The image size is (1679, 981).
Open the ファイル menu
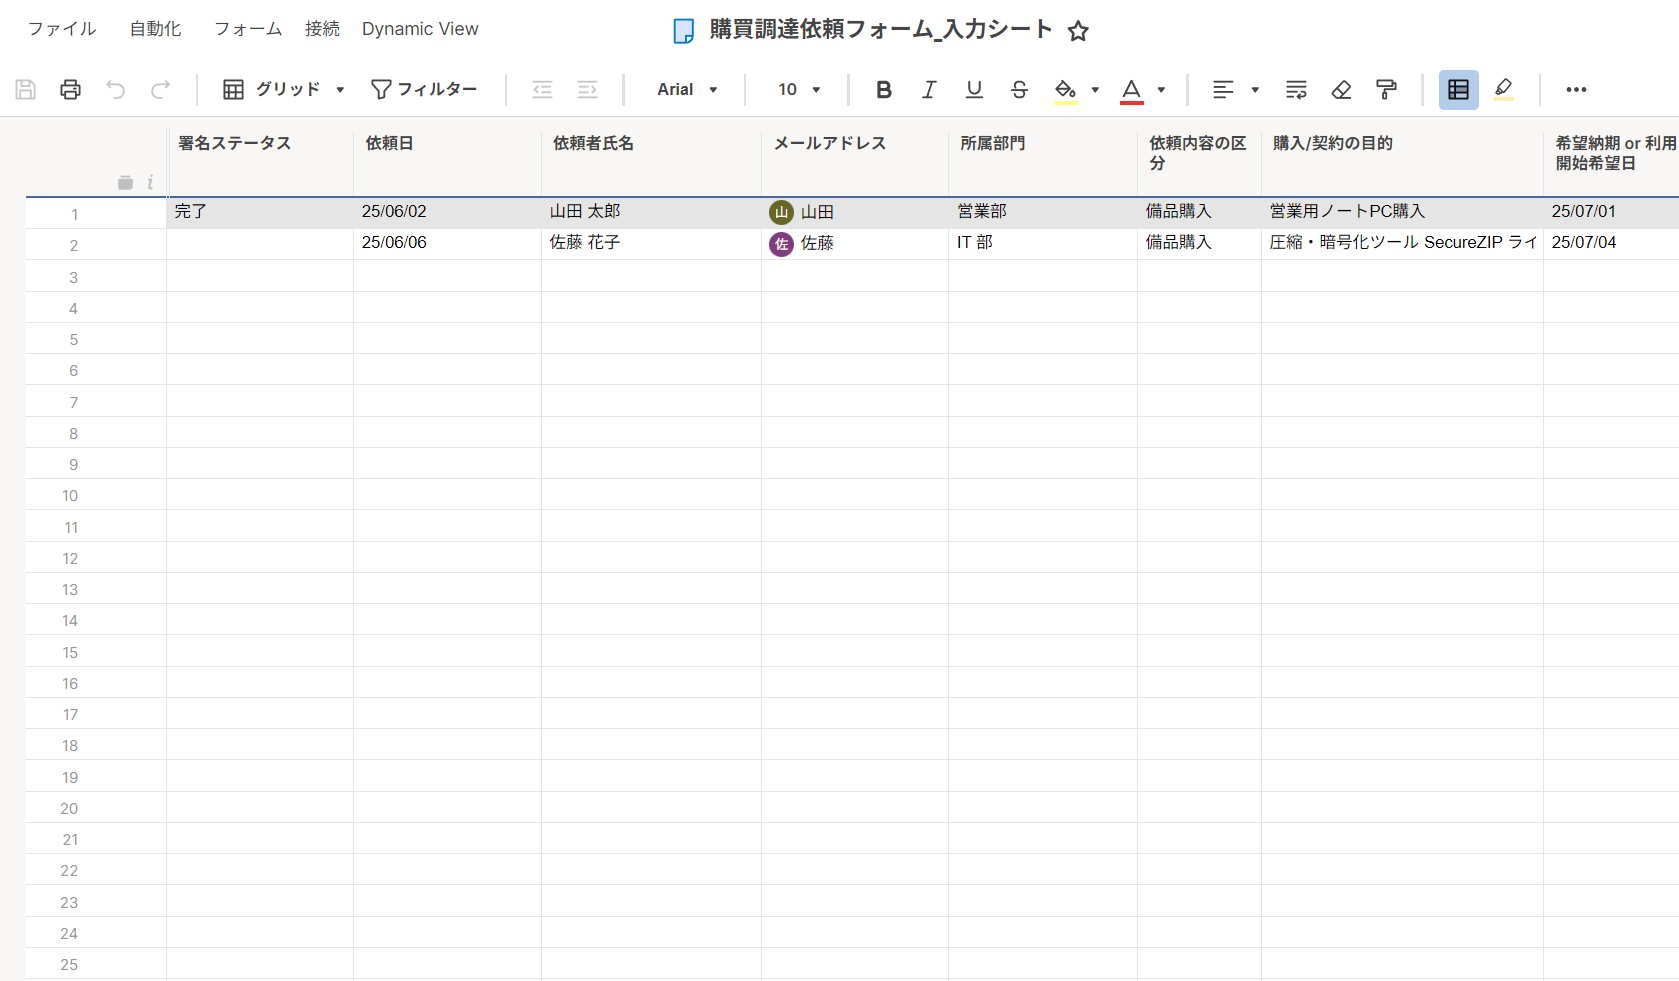61,29
